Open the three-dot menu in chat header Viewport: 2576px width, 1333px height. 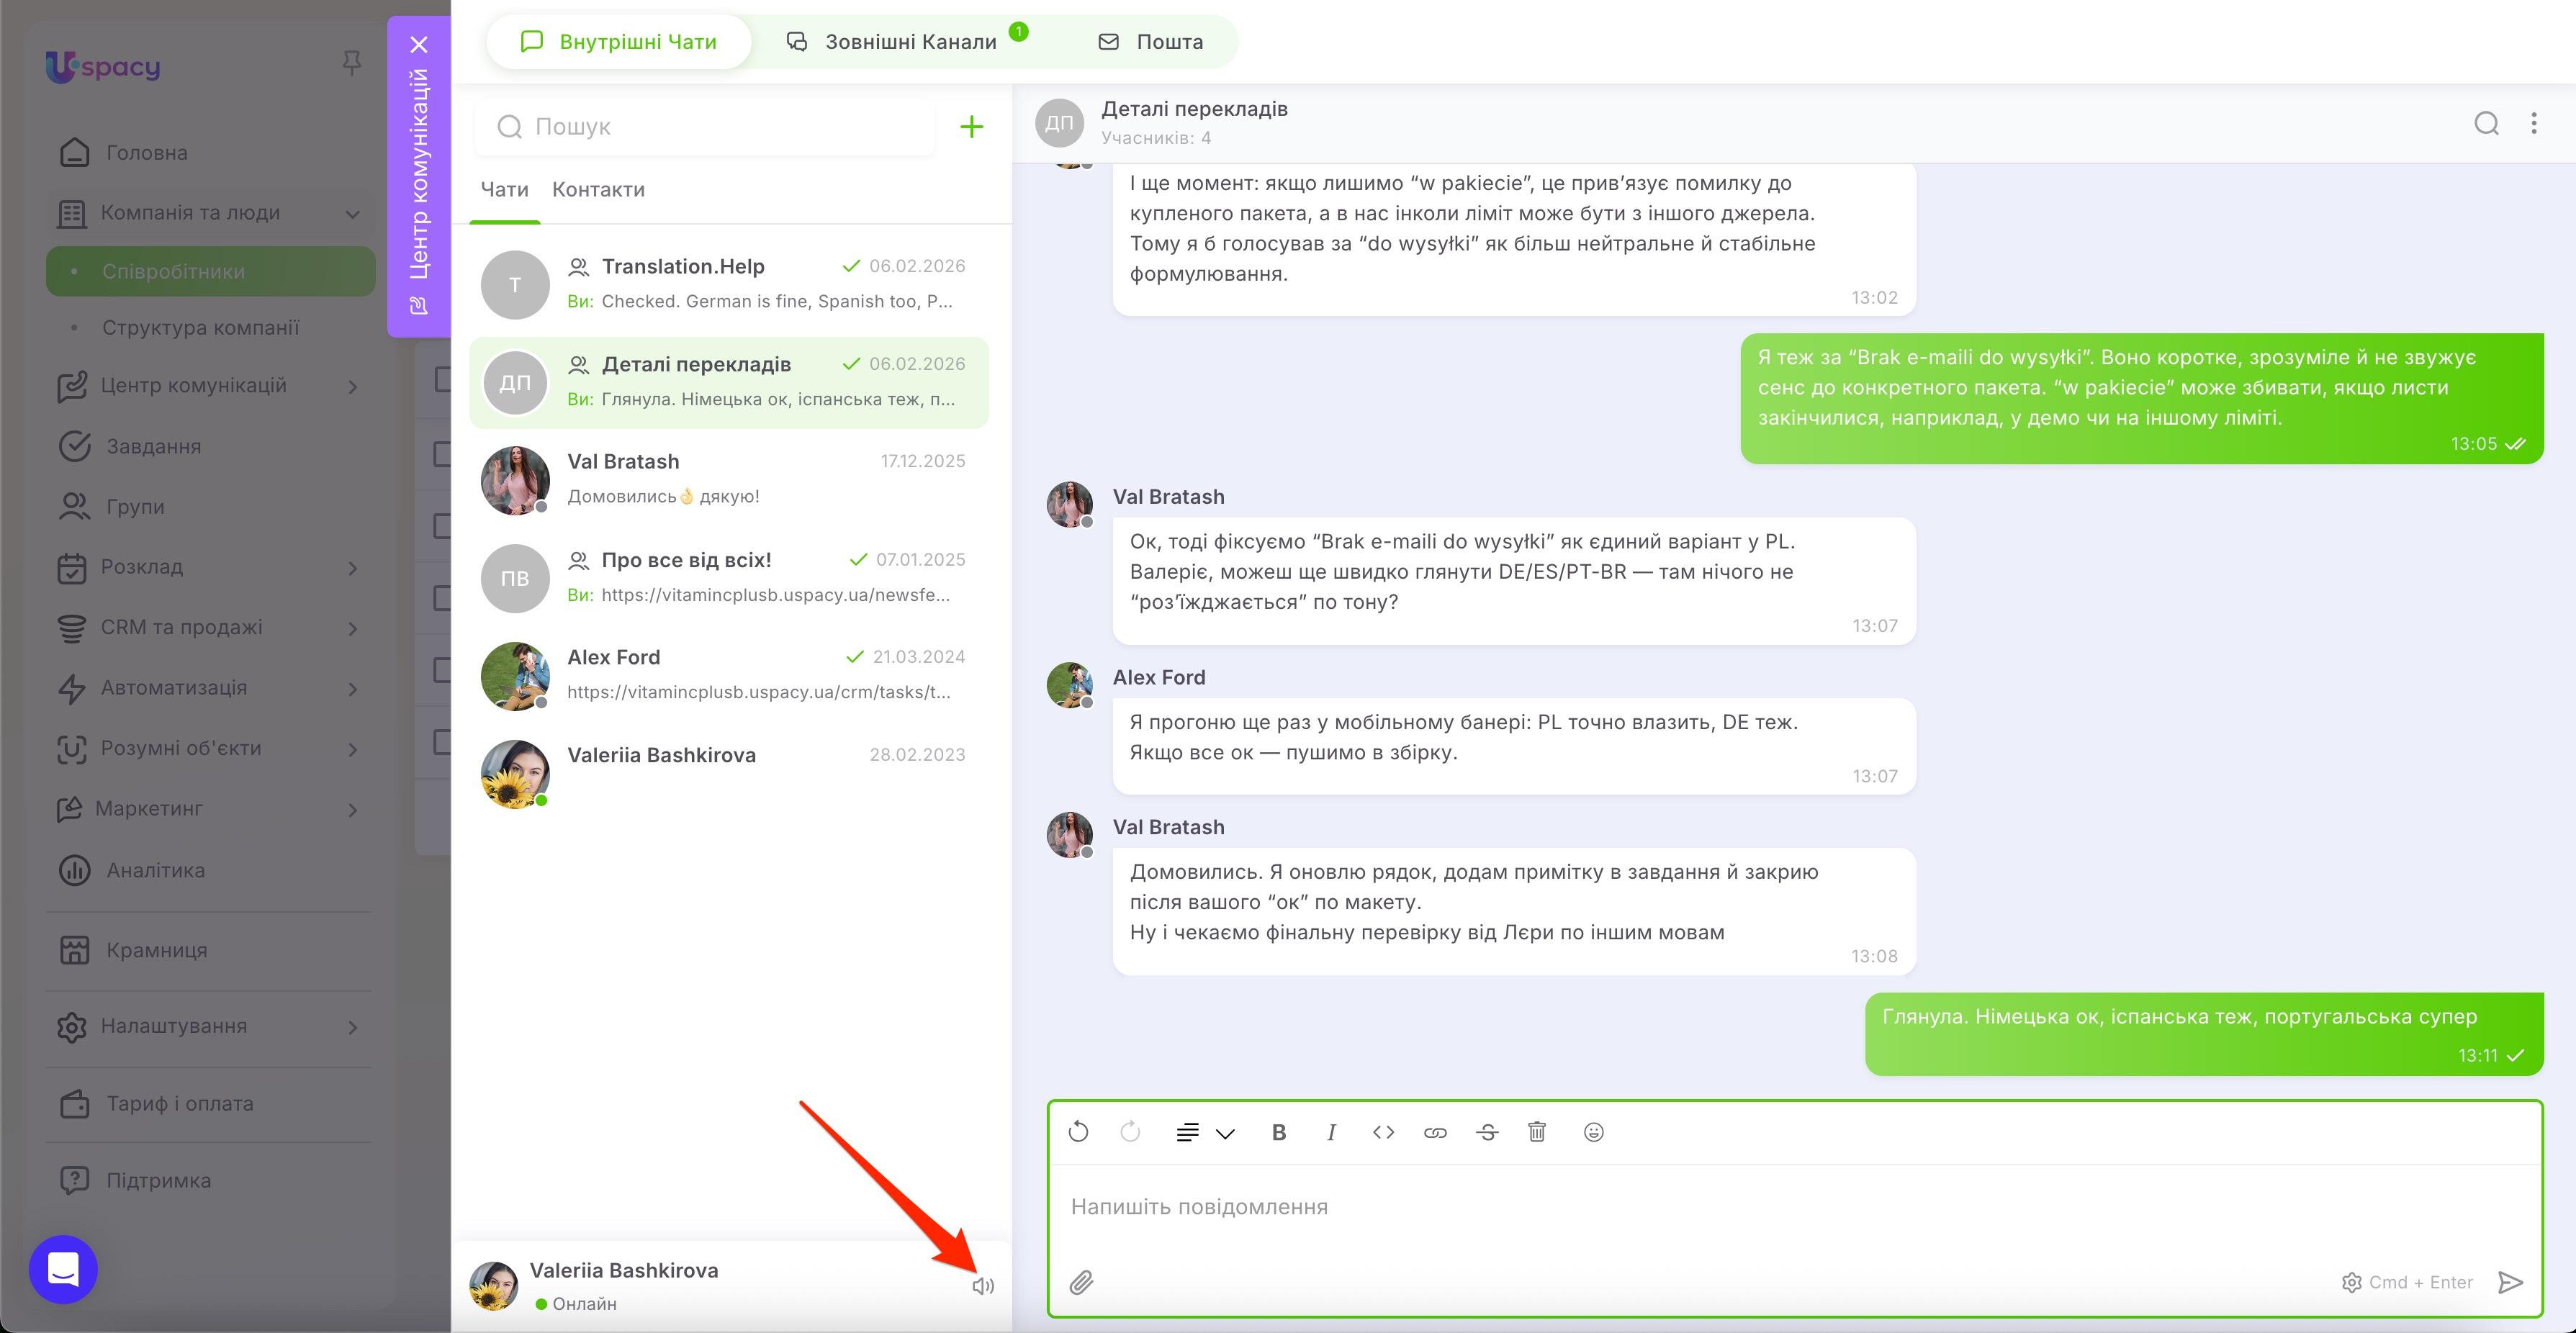click(2533, 123)
